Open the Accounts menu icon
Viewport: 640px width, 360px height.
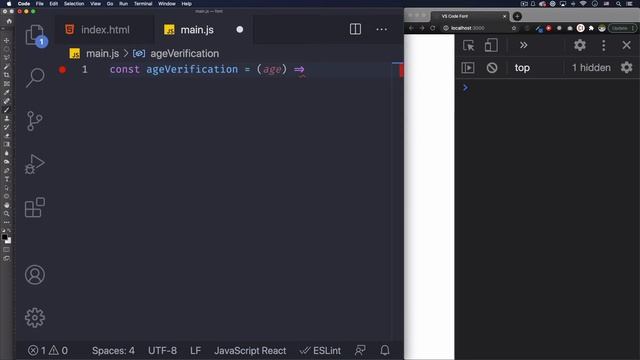click(x=35, y=275)
